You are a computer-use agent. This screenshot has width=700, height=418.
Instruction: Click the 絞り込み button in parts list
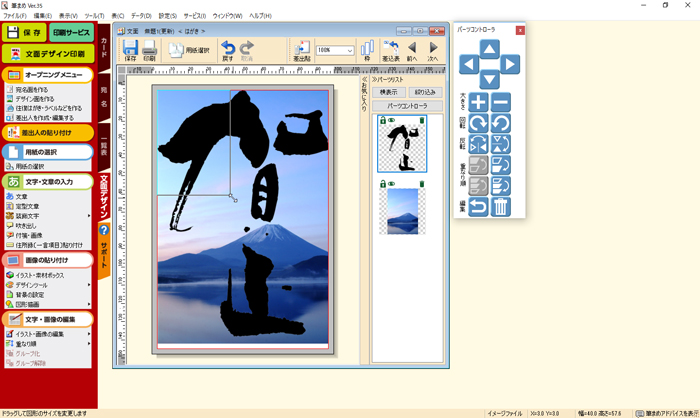coord(424,92)
